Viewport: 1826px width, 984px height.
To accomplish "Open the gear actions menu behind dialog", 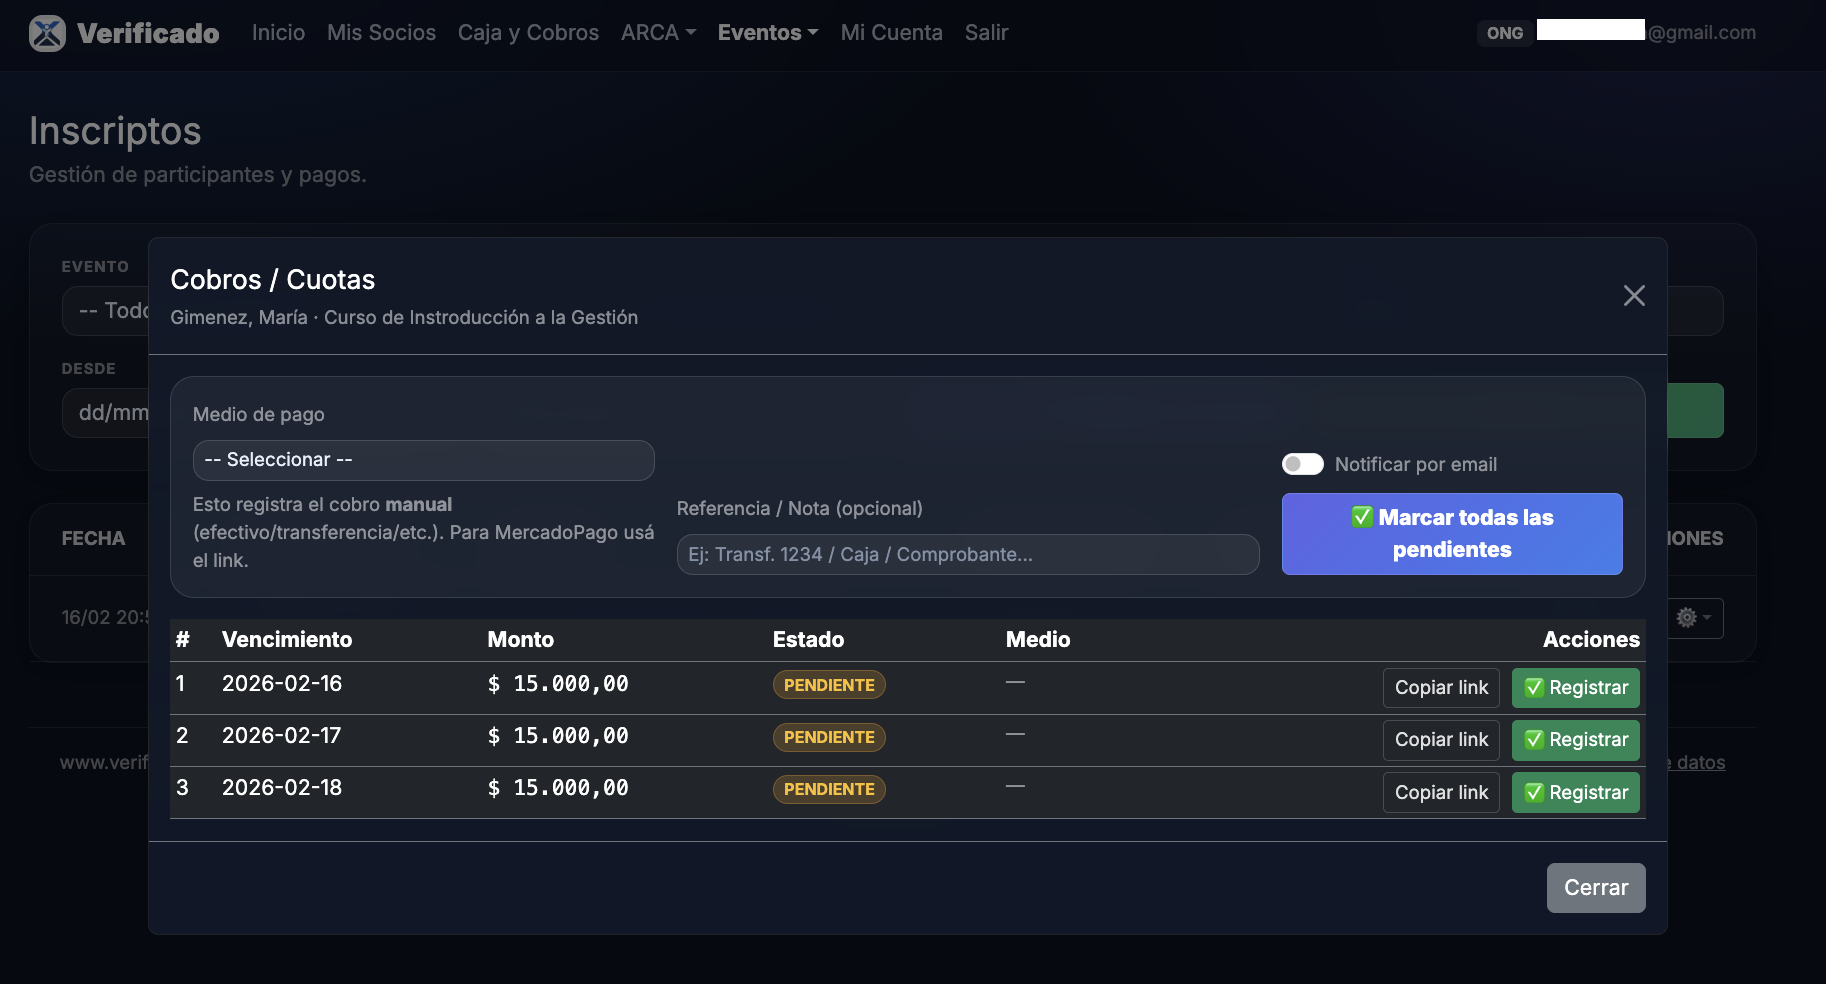I will (1694, 618).
